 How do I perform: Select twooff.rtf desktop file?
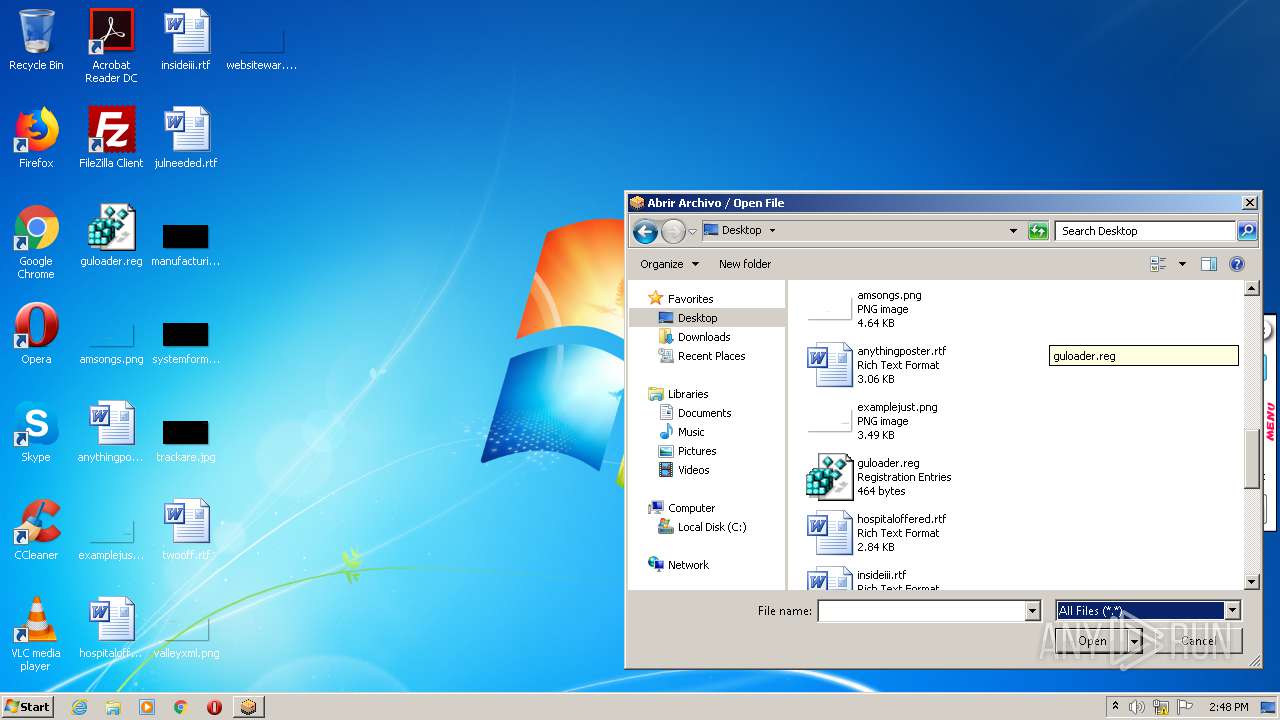point(186,532)
